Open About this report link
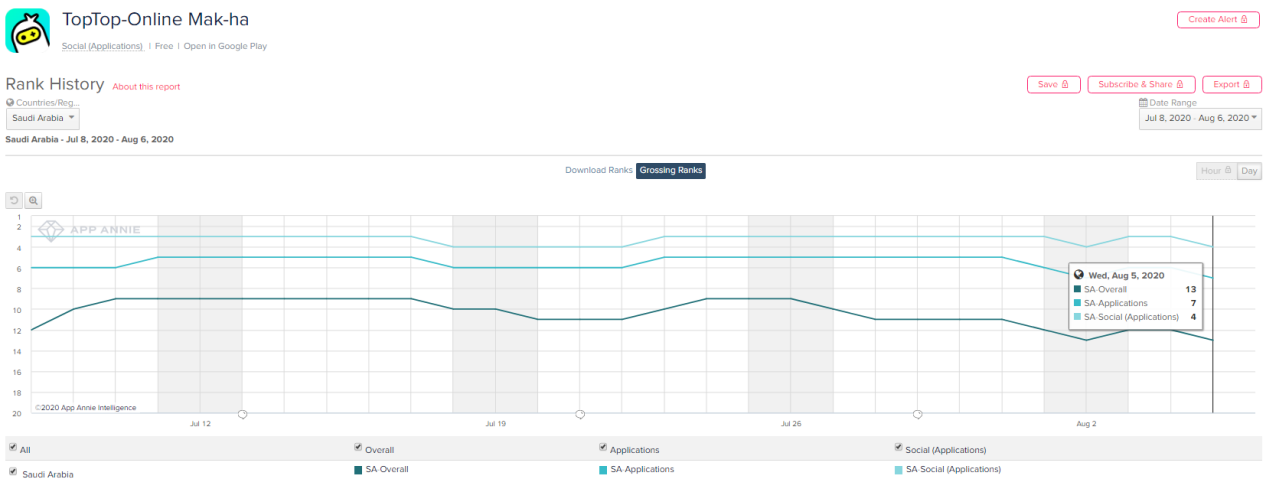 tap(146, 87)
